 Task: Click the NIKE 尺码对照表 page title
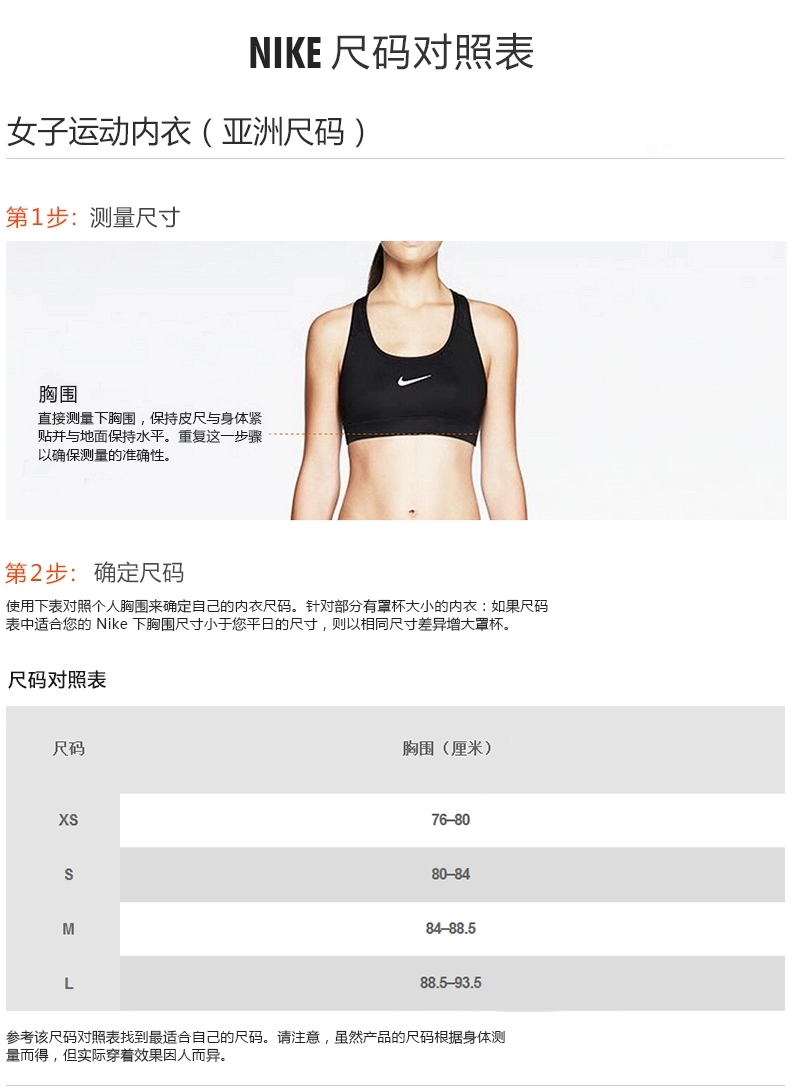(391, 52)
